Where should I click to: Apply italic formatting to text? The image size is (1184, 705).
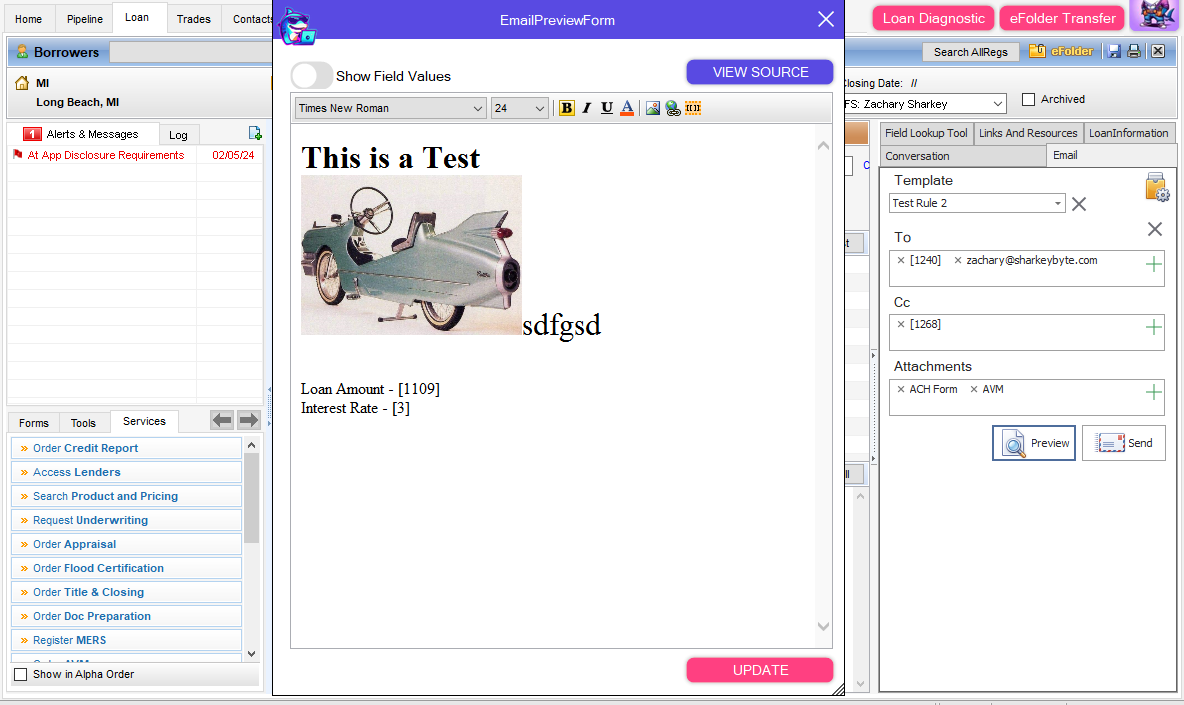587,108
